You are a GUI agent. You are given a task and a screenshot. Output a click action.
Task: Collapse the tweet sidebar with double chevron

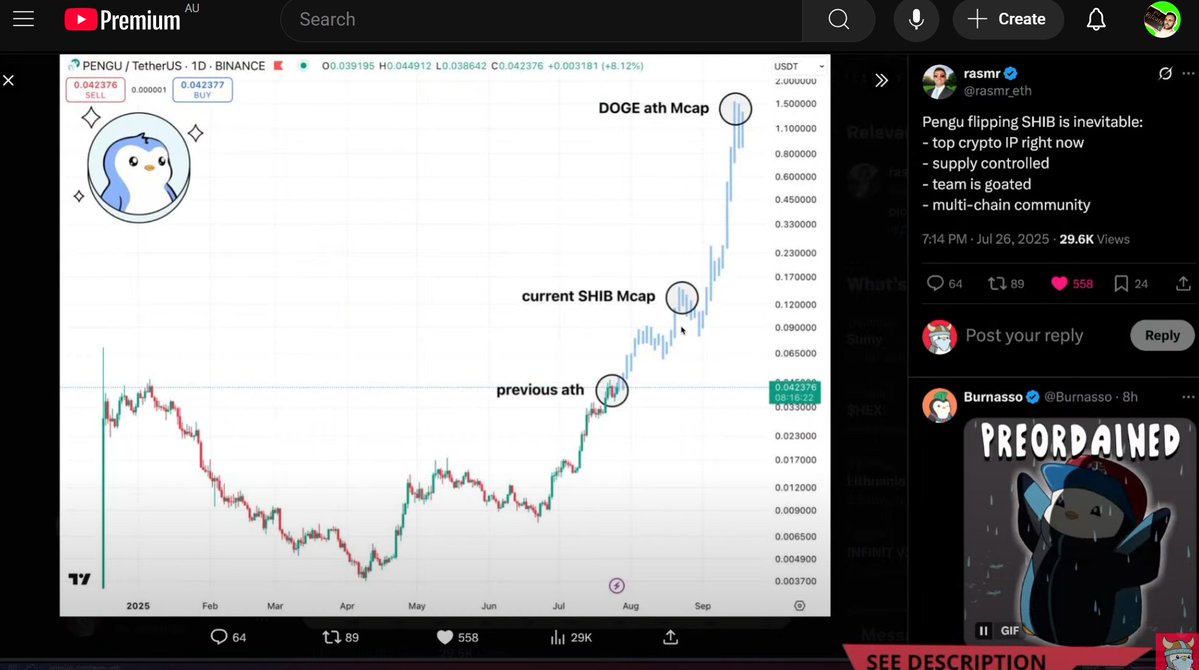tap(882, 80)
